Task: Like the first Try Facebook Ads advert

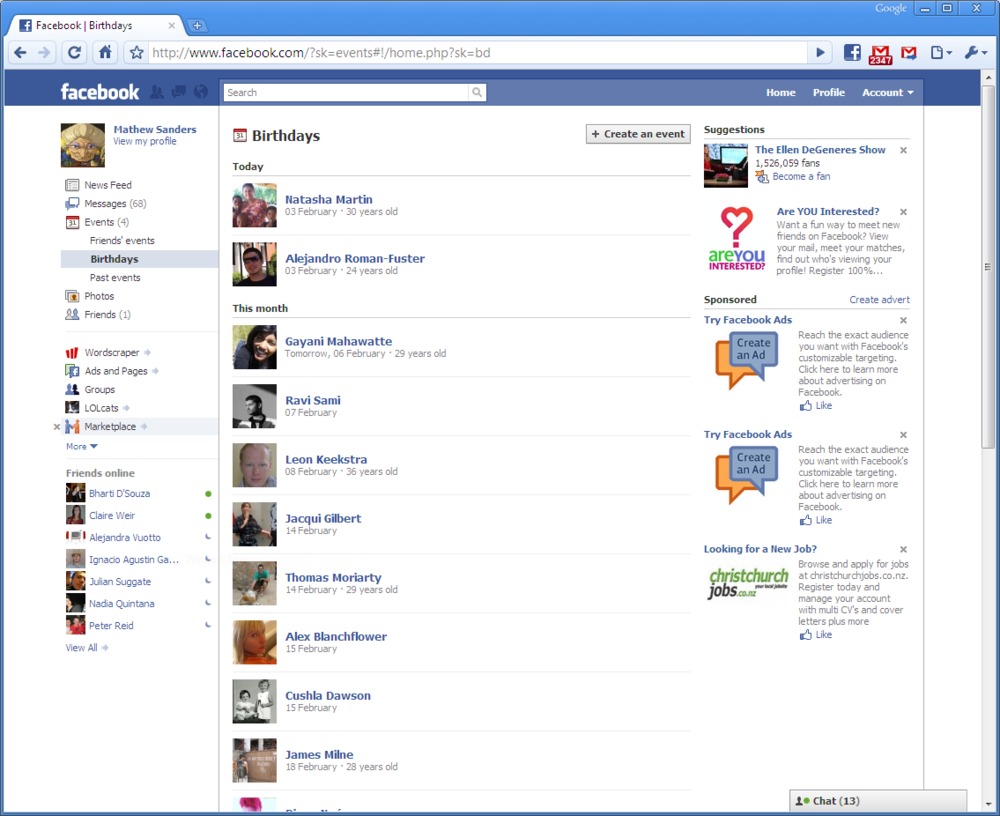Action: 816,406
